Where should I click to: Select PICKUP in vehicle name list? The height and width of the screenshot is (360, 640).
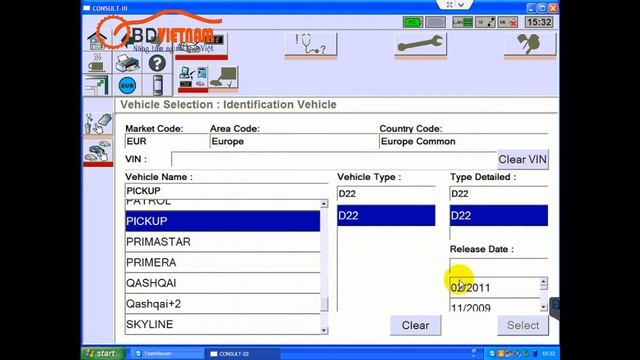(222, 221)
